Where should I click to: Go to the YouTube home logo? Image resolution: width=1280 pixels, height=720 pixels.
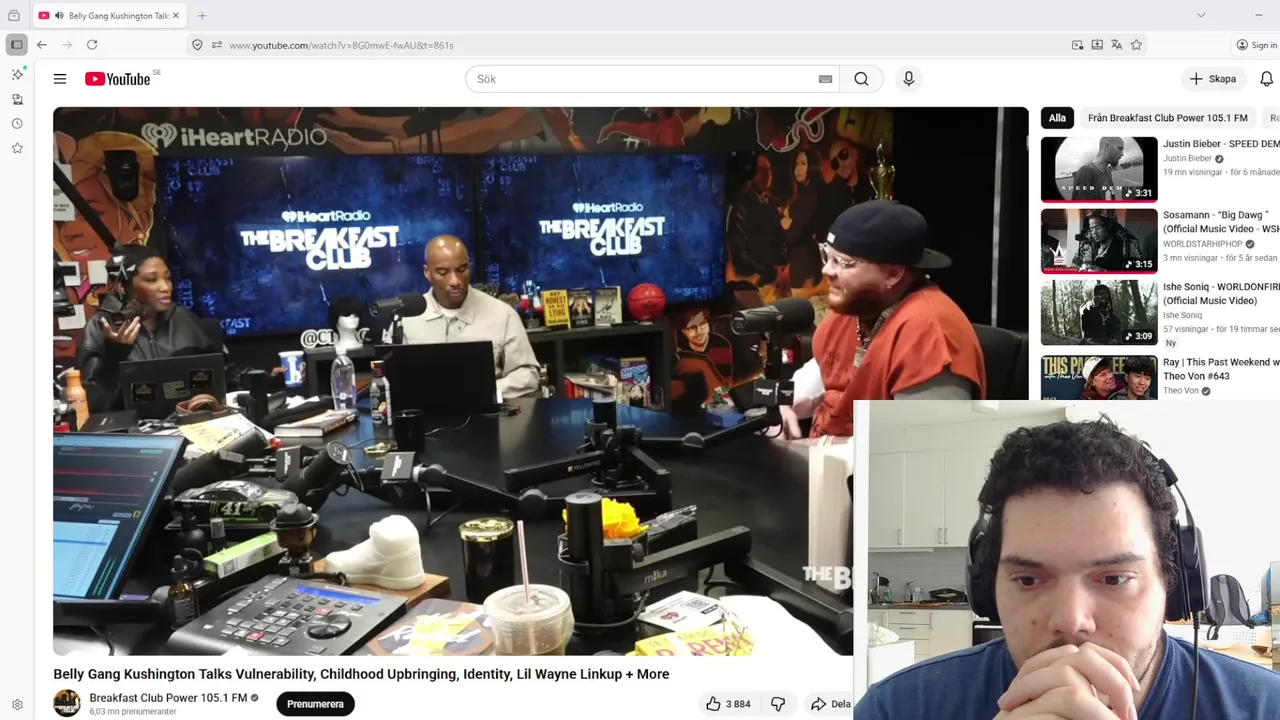pos(117,79)
